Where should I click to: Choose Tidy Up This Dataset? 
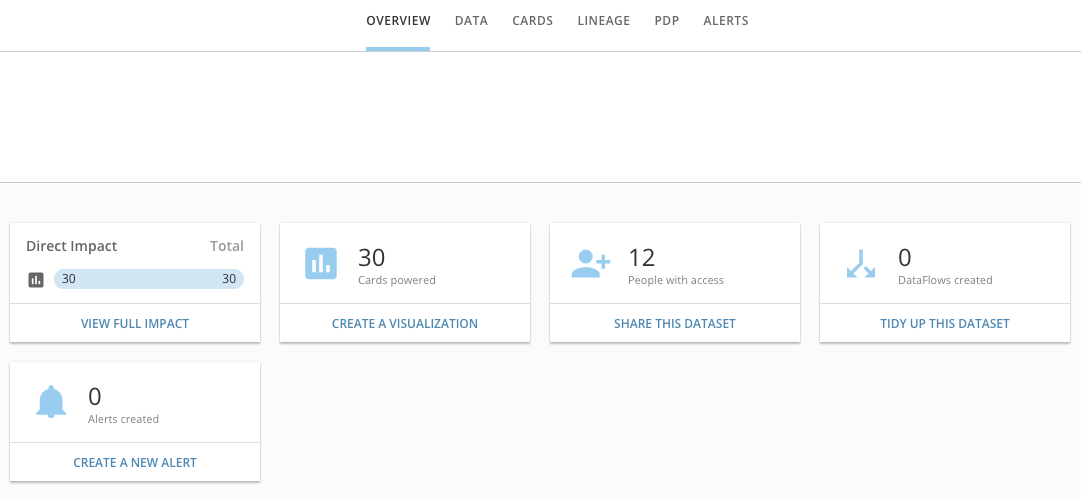point(945,324)
